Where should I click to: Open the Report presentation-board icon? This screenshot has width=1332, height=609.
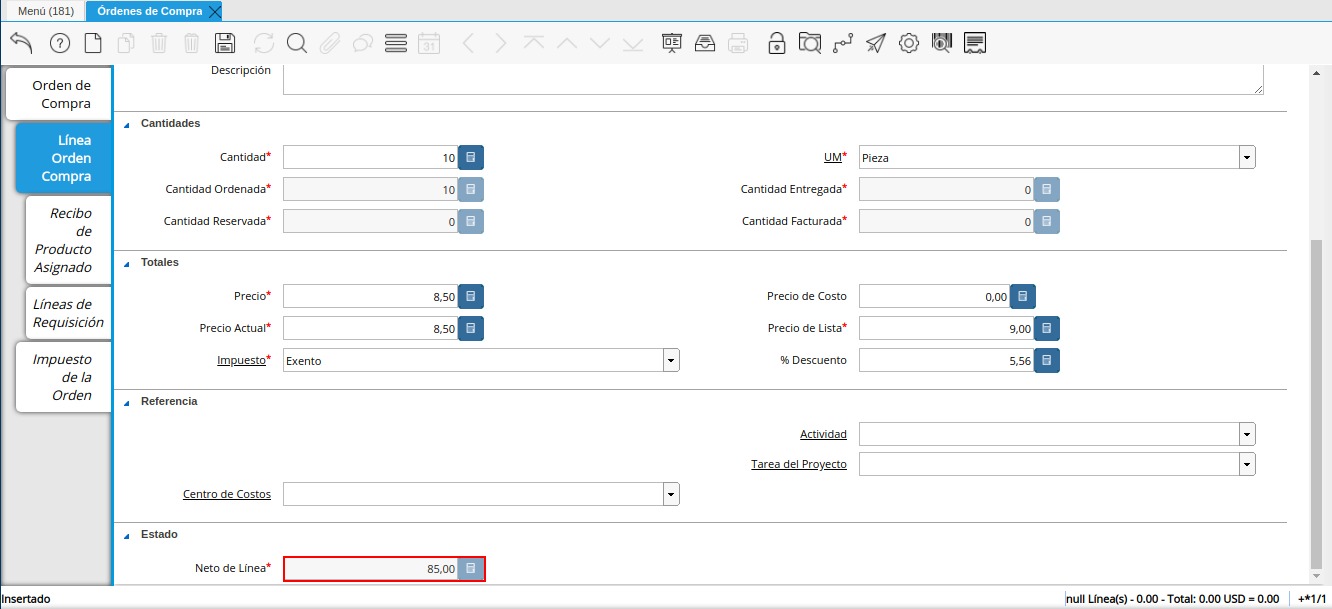(x=671, y=43)
